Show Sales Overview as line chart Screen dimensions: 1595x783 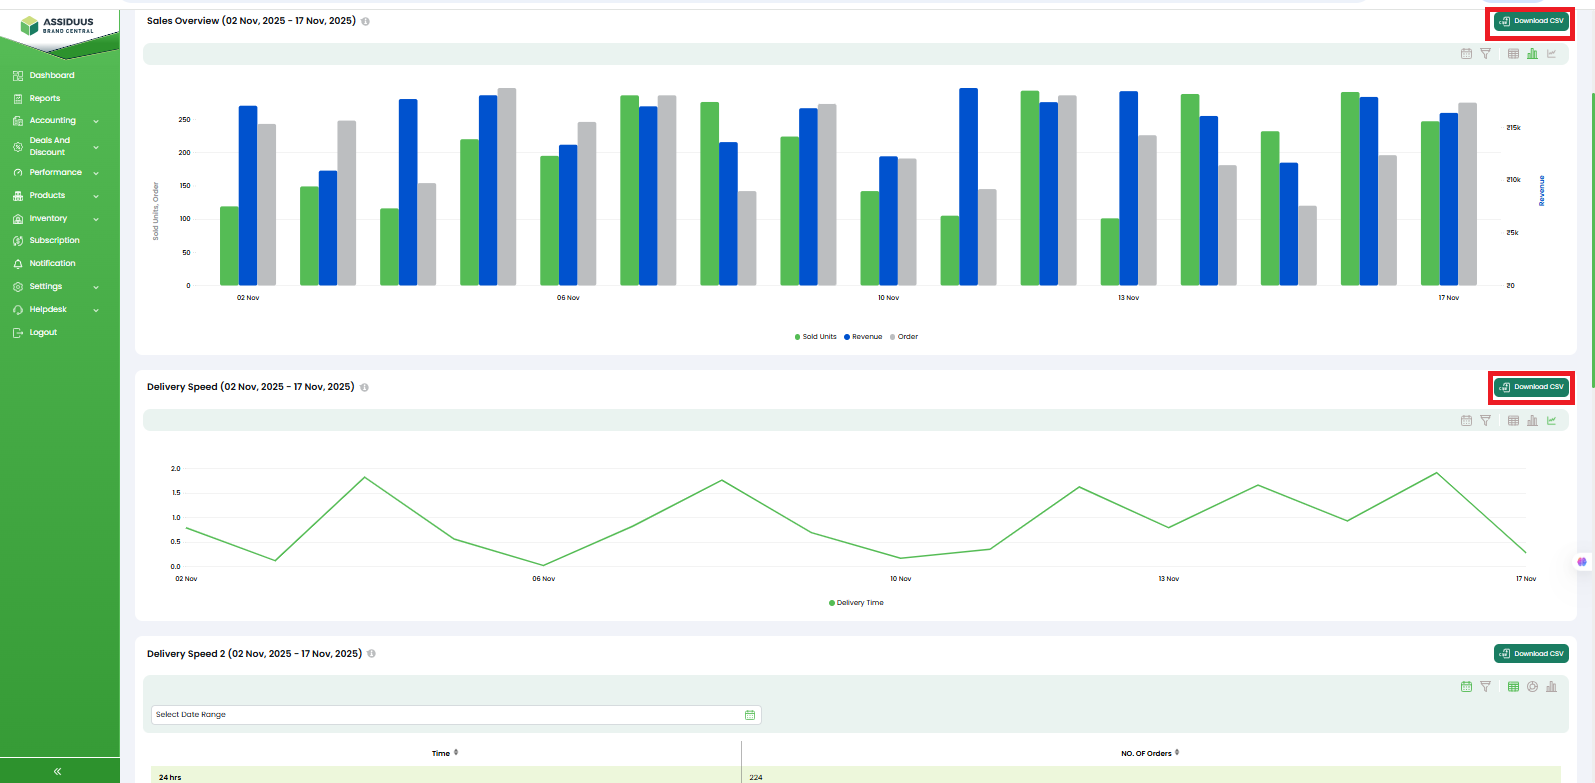(x=1551, y=54)
